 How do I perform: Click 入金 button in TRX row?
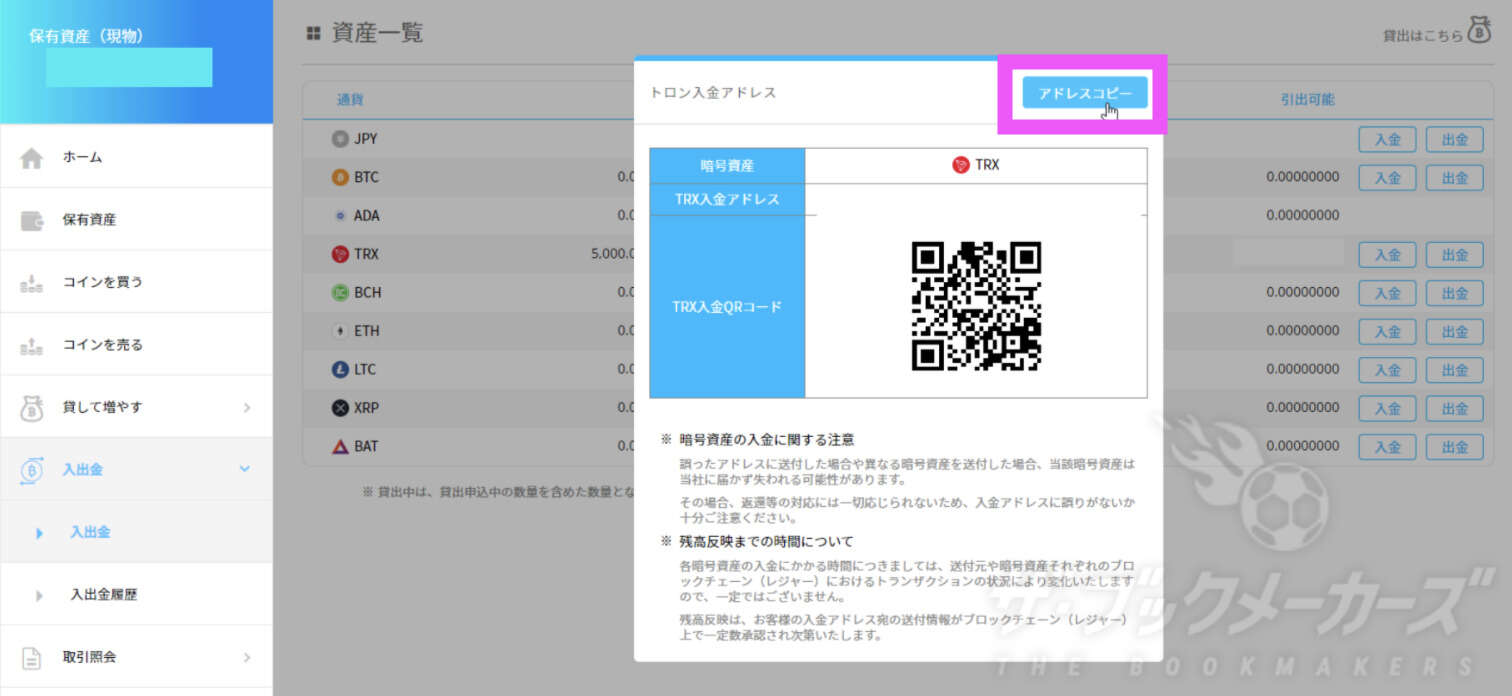tap(1387, 255)
